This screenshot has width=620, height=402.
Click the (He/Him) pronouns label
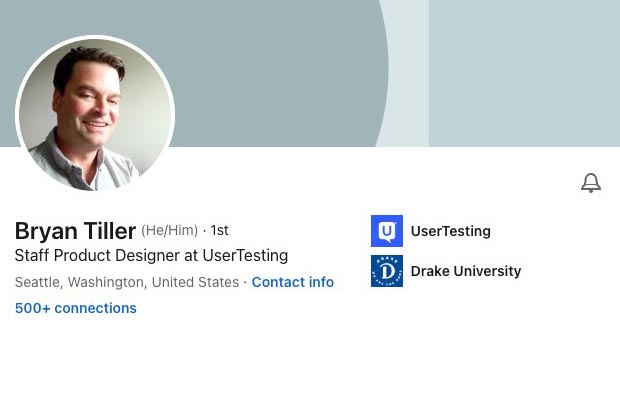(169, 231)
